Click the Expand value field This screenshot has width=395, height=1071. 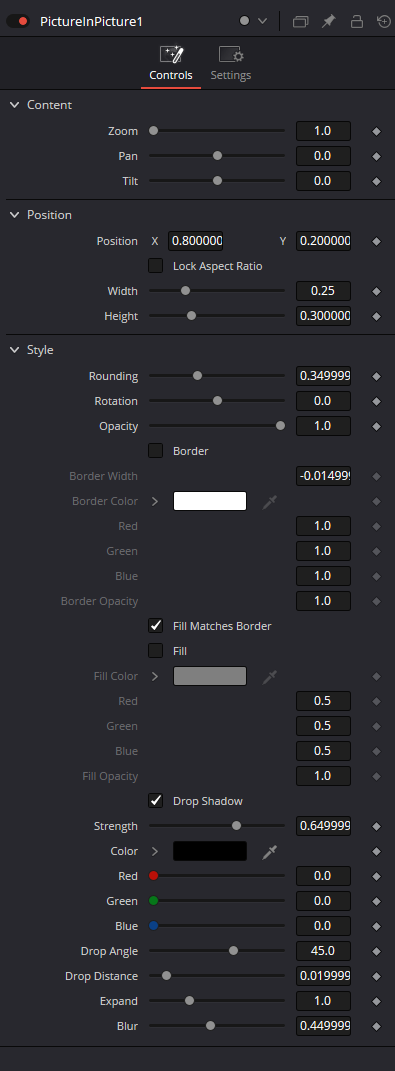pyautogui.click(x=323, y=1001)
